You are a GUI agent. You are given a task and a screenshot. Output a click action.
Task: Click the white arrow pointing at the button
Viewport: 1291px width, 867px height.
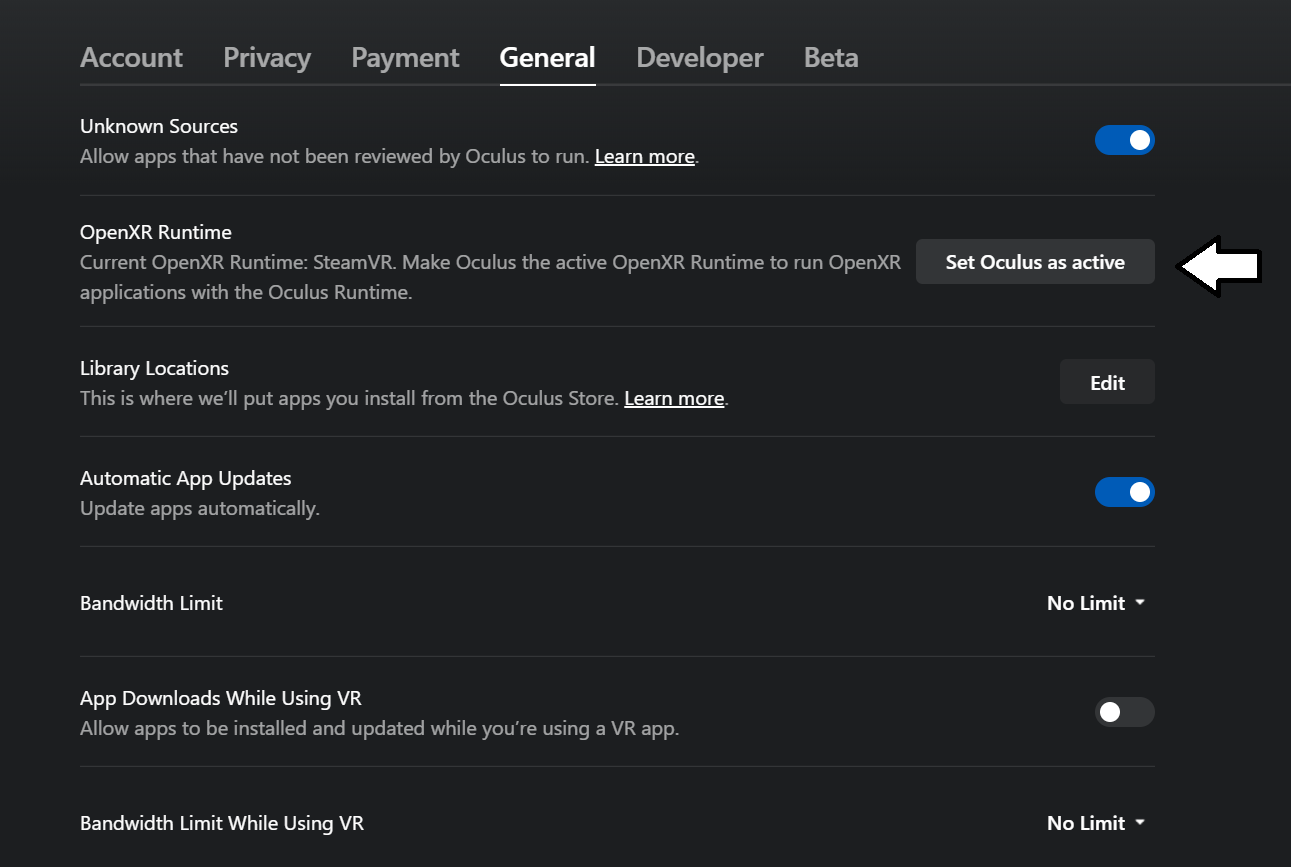click(1220, 266)
